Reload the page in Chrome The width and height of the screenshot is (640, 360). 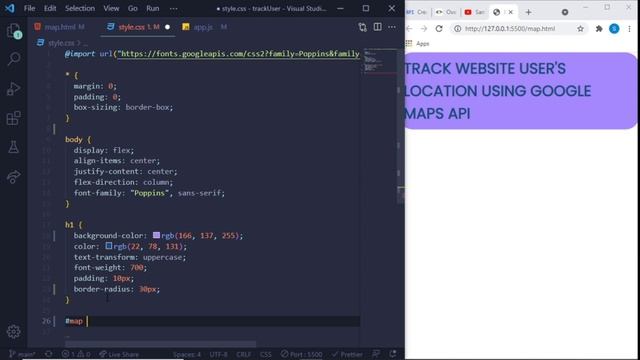point(439,29)
